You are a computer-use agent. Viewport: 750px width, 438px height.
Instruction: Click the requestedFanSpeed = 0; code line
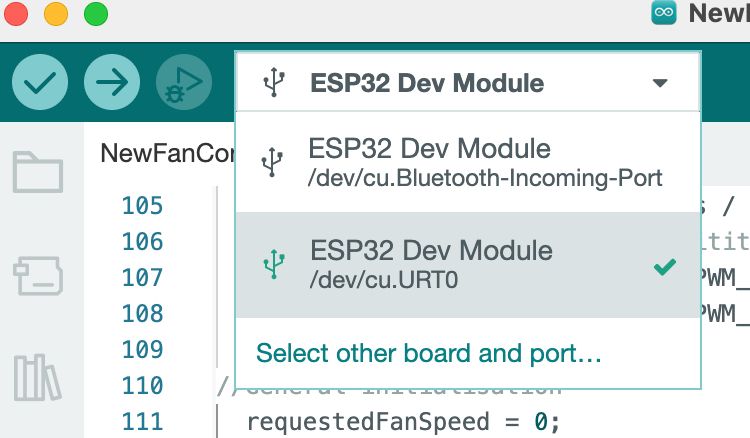click(x=403, y=422)
